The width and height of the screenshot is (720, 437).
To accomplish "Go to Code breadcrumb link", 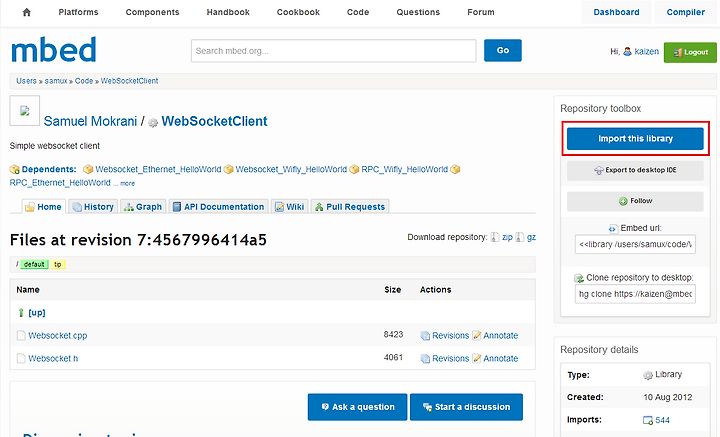I will 84,81.
